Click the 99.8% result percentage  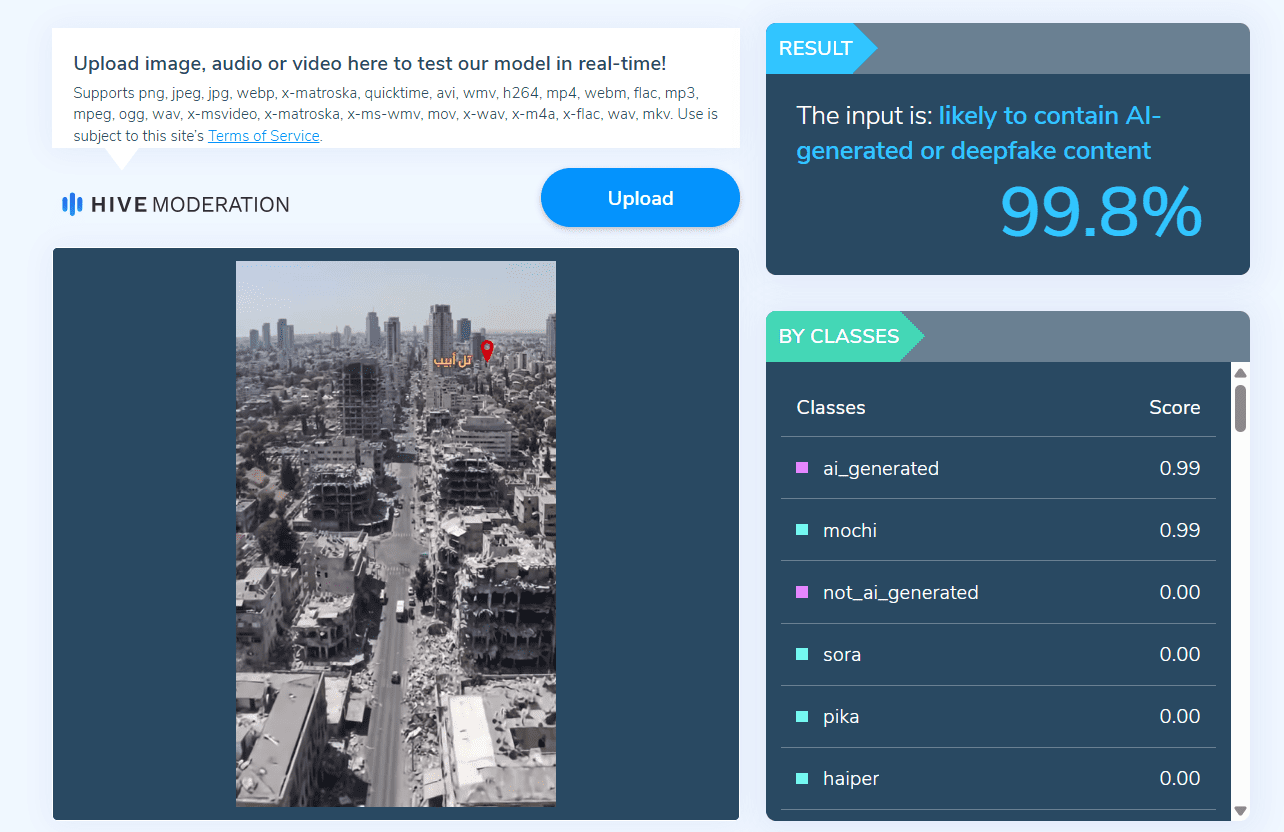[x=1100, y=212]
